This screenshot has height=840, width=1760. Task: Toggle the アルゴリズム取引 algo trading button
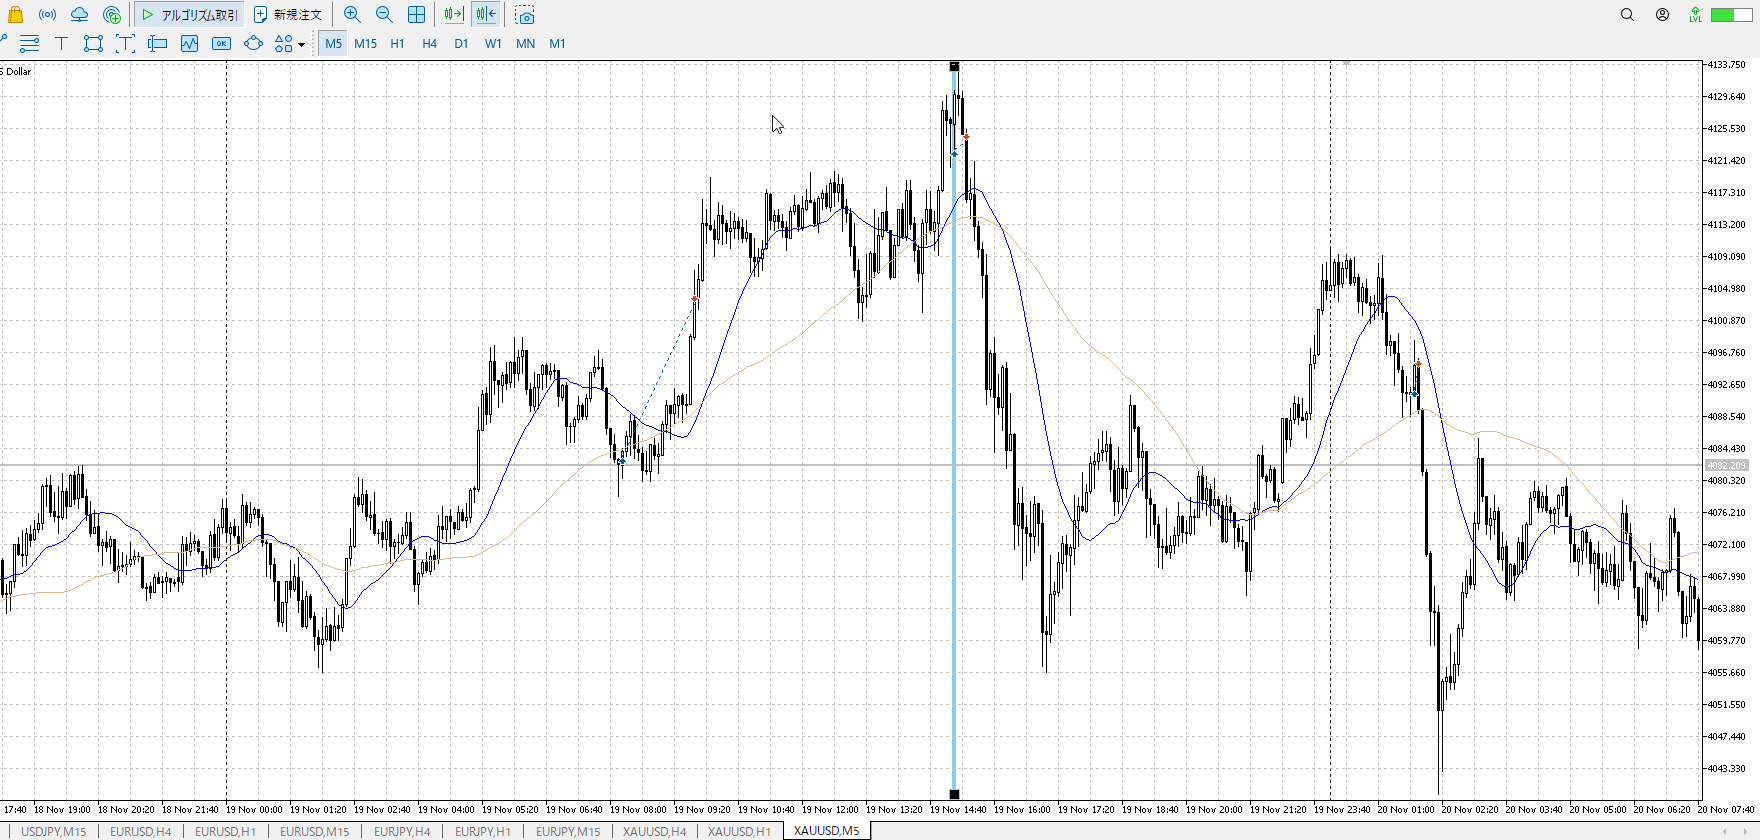[189, 15]
